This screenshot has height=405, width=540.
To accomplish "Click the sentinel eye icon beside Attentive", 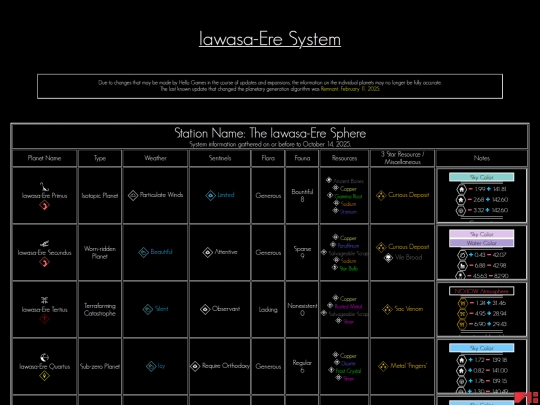I will coord(208,252).
